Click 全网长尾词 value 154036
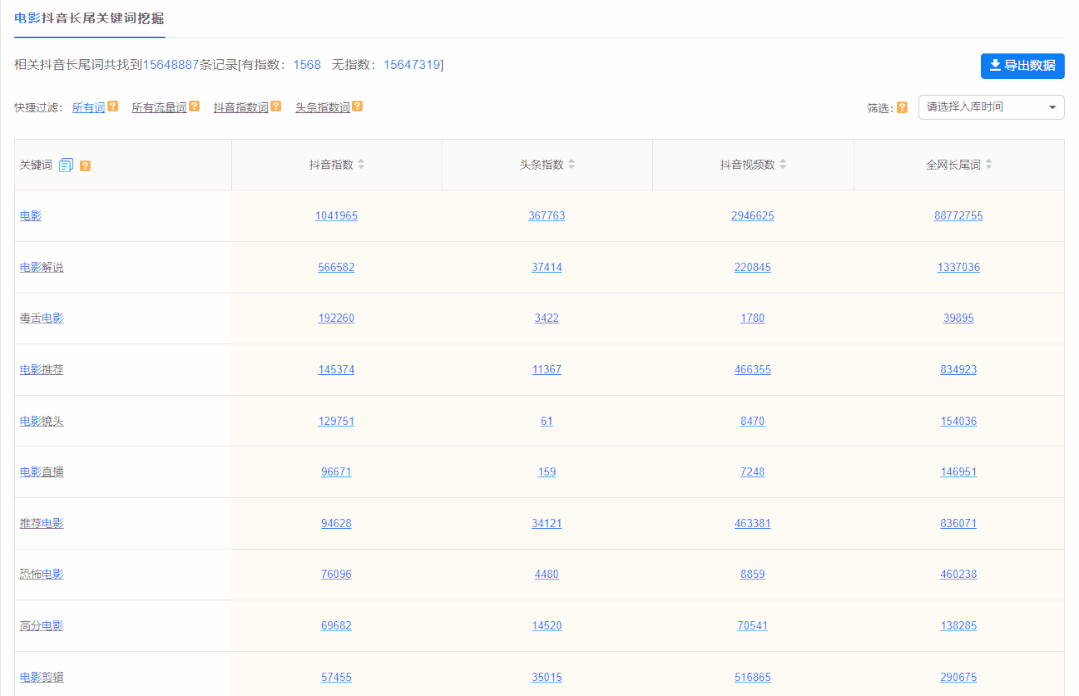Image resolution: width=1079 pixels, height=696 pixels. [958, 421]
